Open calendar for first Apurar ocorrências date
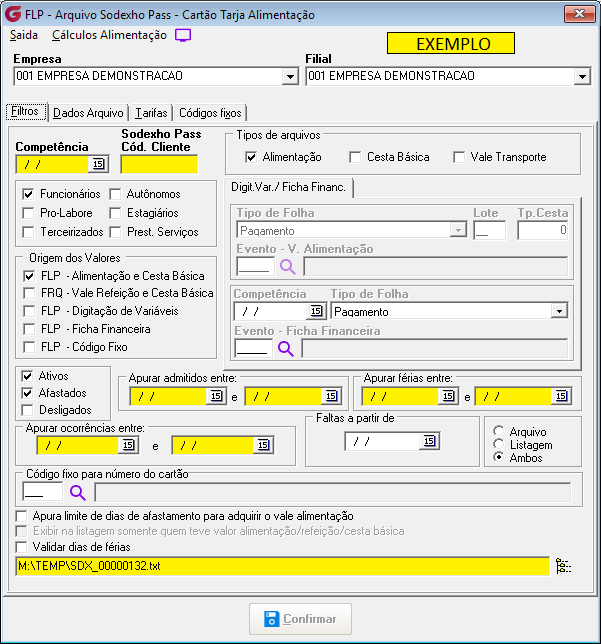 click(128, 445)
